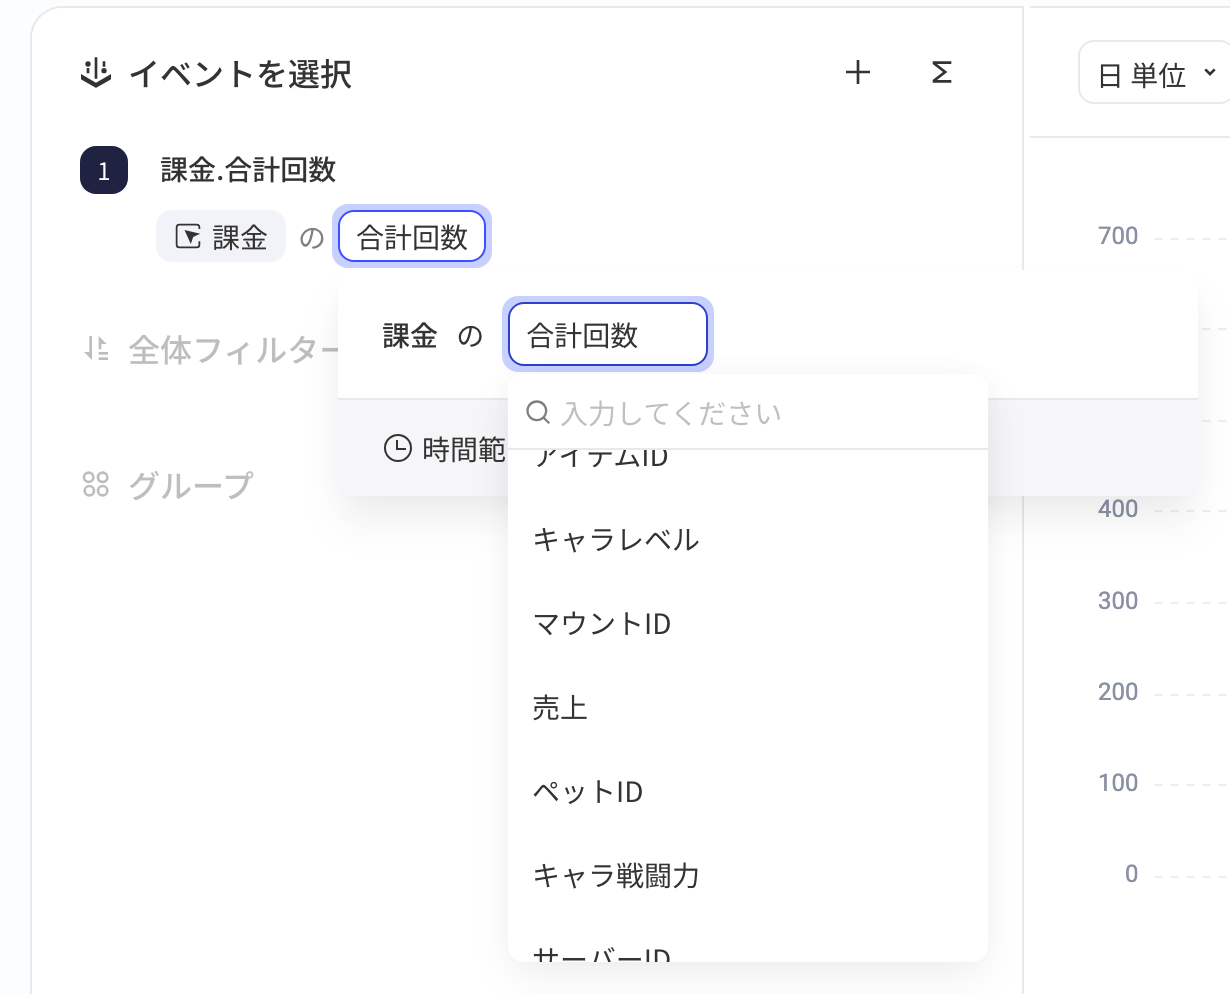Choose キャラレベル from the list
The image size is (1230, 994).
pos(748,540)
